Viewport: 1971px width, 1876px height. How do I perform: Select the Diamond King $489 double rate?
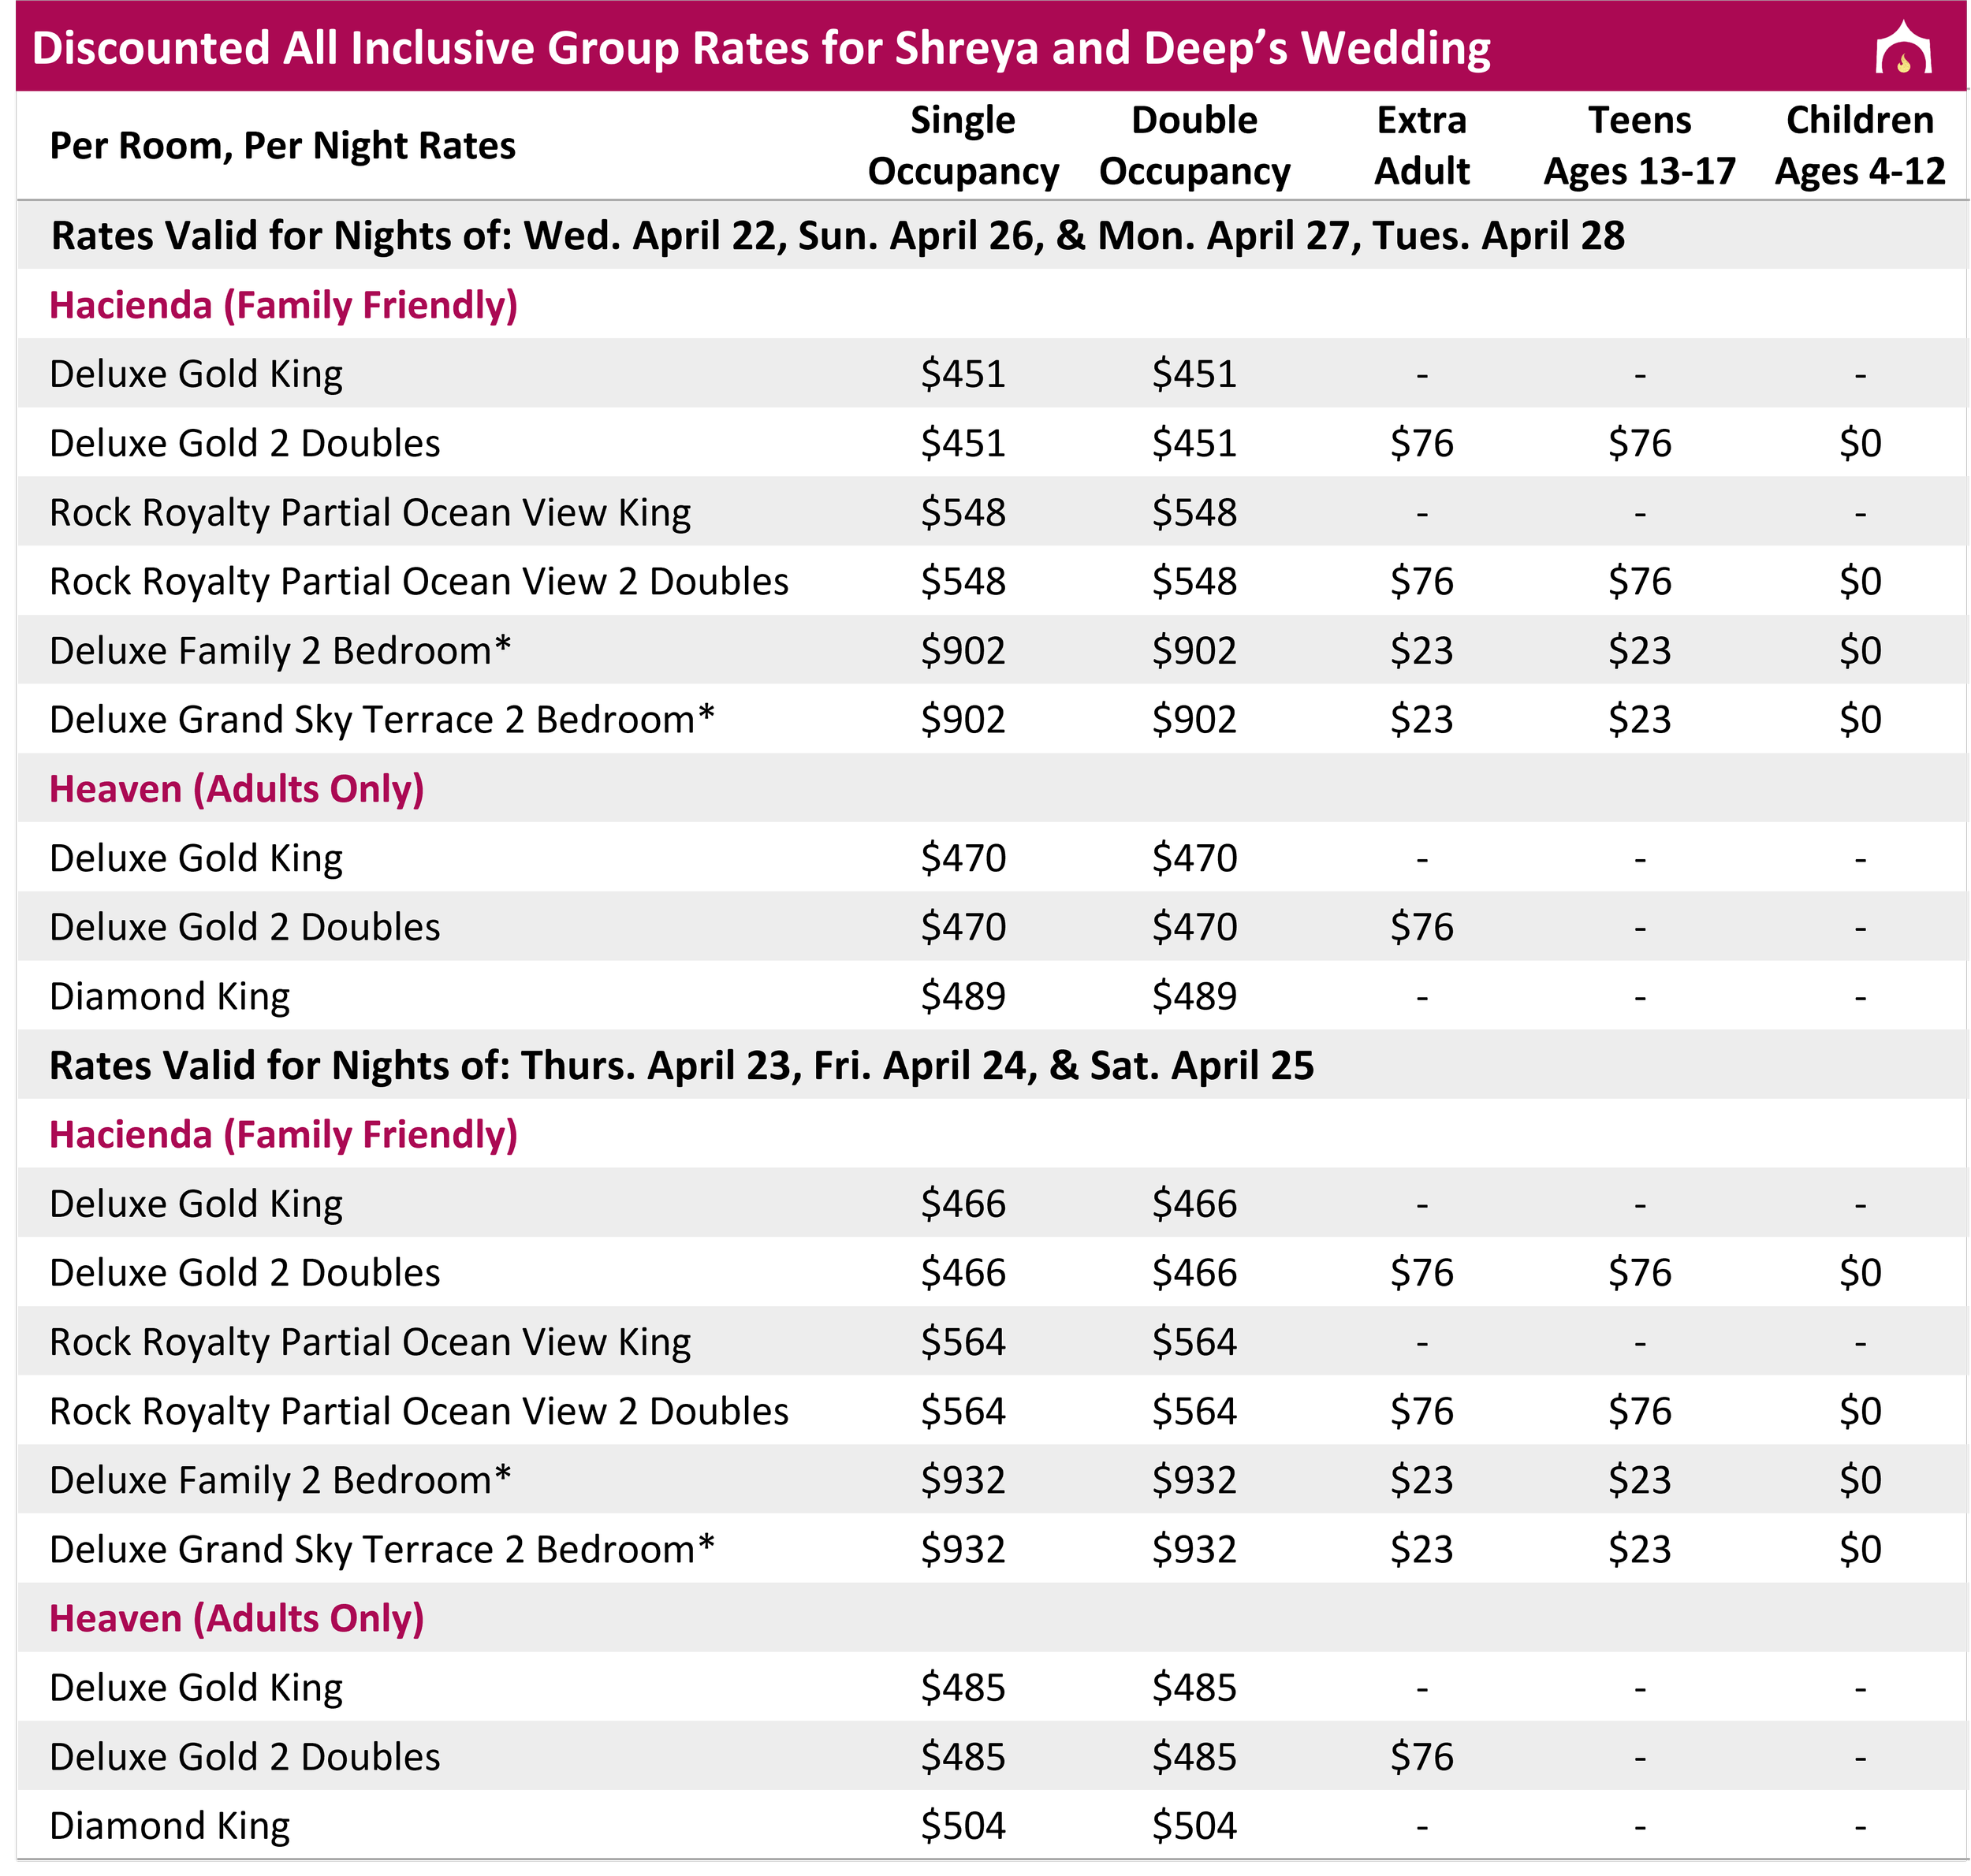click(1194, 996)
